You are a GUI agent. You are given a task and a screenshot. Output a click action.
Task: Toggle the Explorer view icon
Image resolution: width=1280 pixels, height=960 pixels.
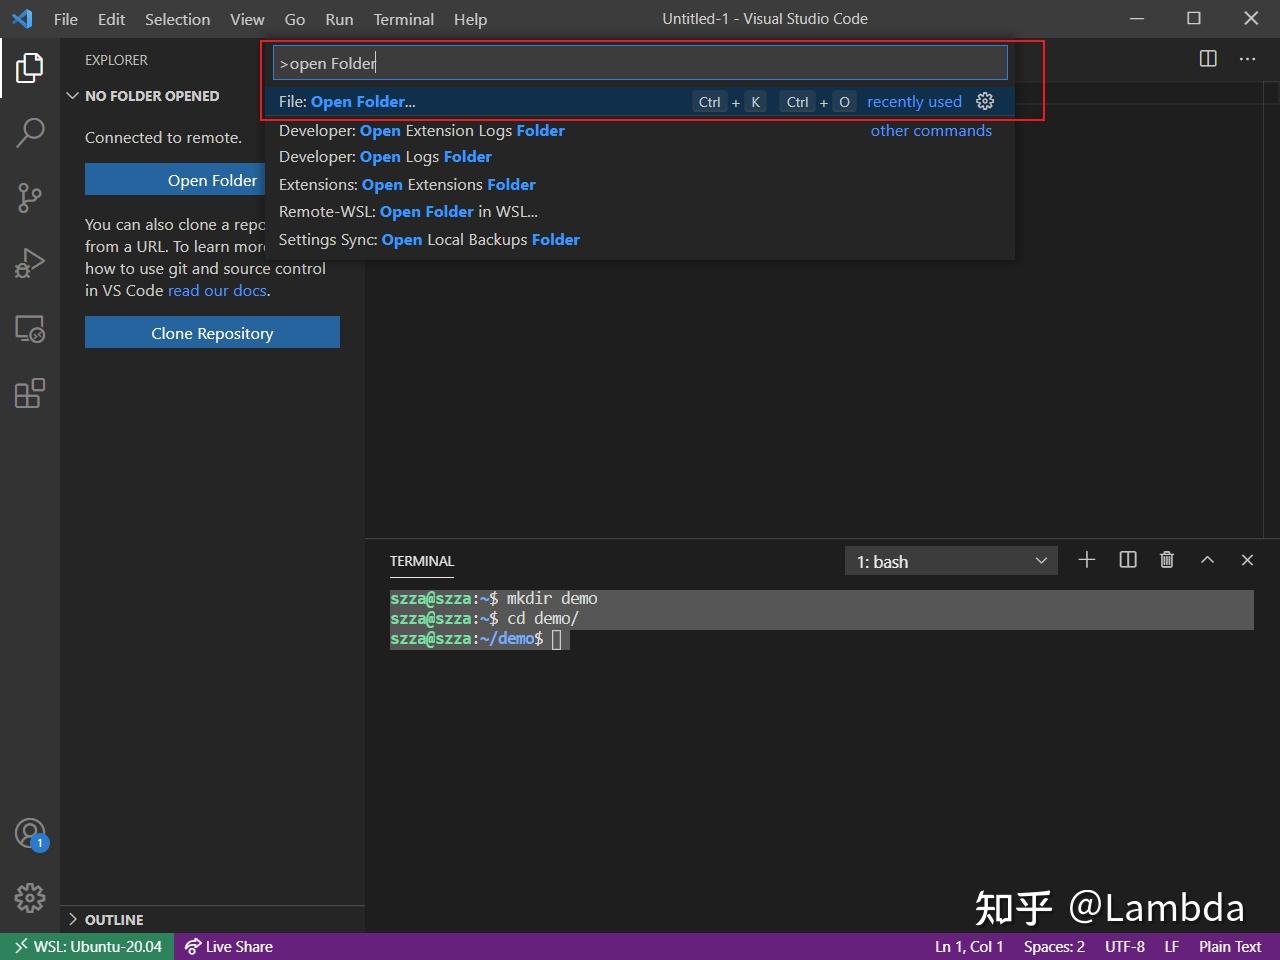coord(29,66)
